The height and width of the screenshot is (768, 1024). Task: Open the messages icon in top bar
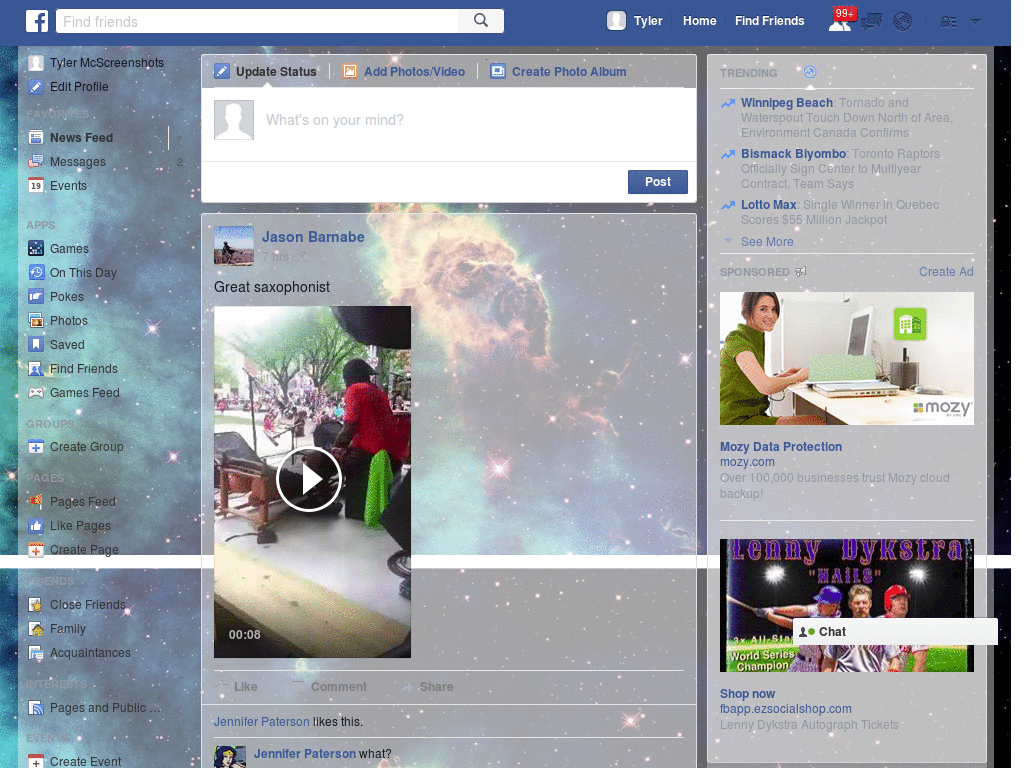[x=871, y=22]
